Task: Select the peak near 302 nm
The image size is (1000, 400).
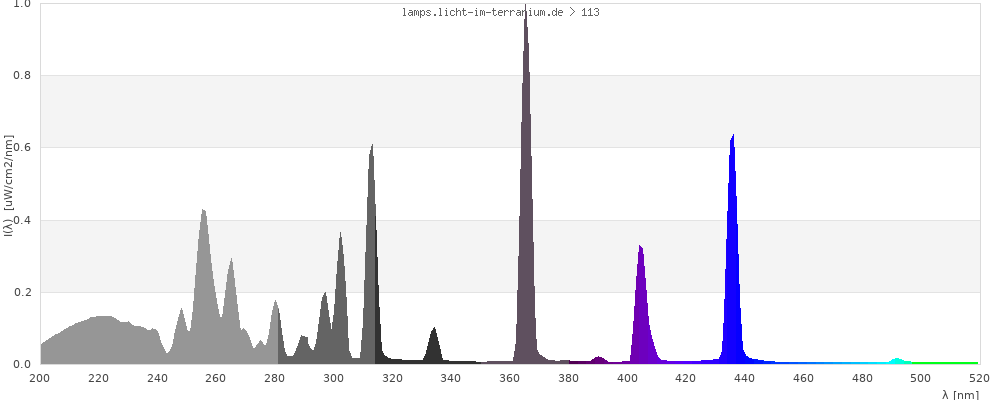Action: [x=341, y=300]
